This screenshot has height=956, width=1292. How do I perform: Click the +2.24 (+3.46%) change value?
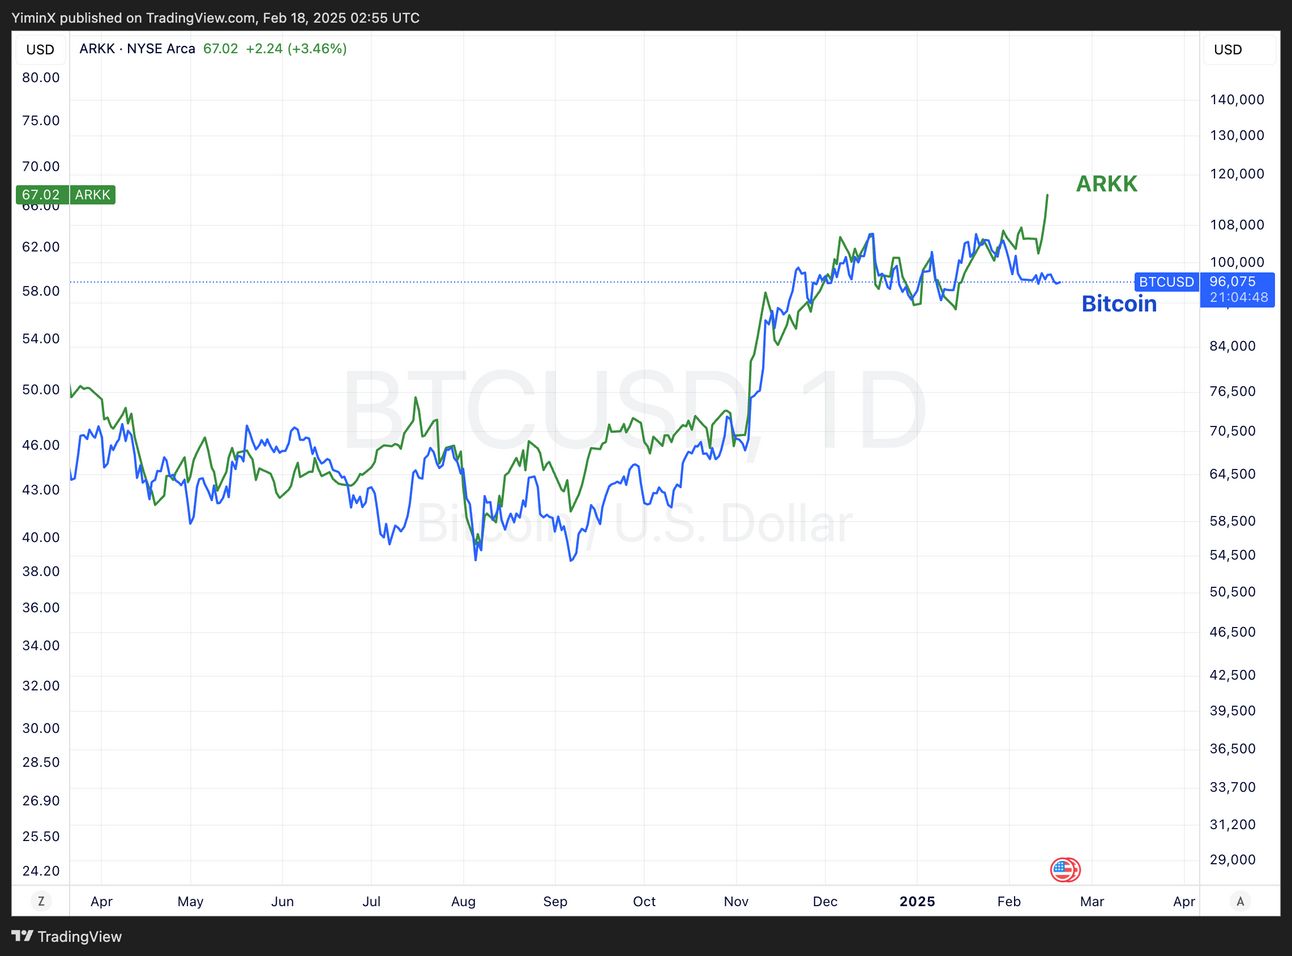tap(296, 48)
